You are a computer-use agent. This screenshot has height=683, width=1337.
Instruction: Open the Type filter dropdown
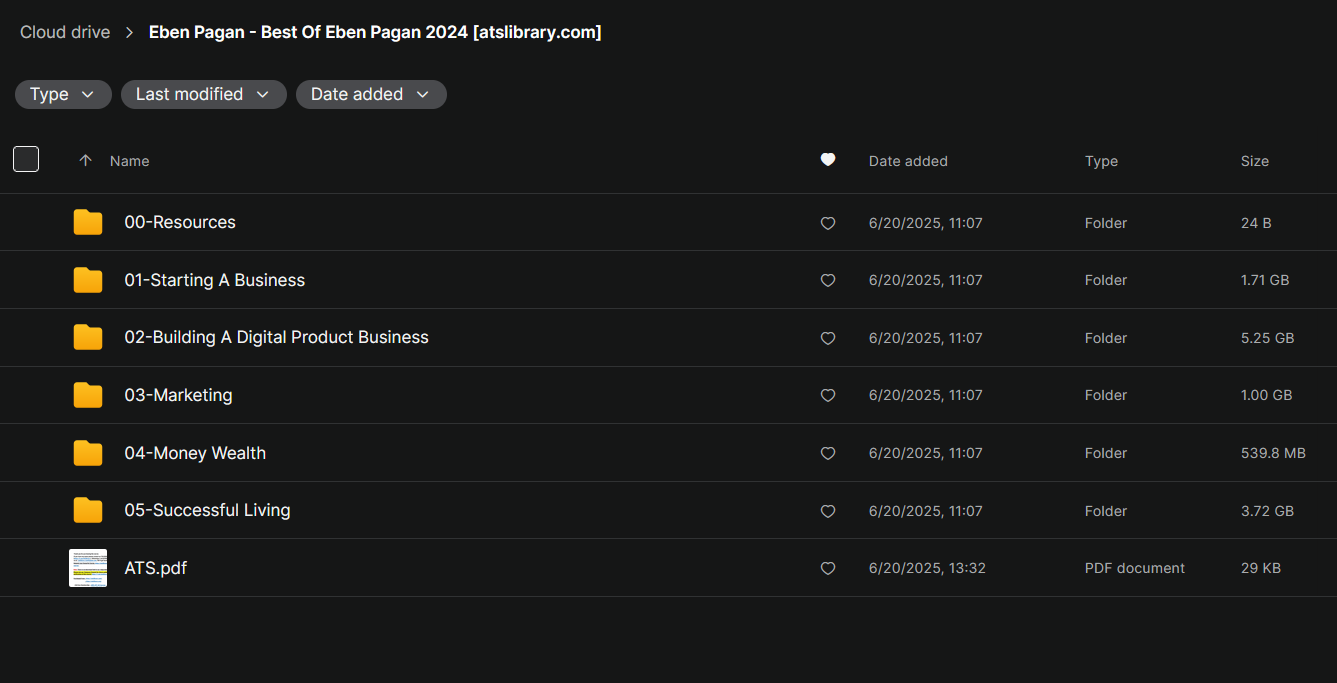(63, 94)
